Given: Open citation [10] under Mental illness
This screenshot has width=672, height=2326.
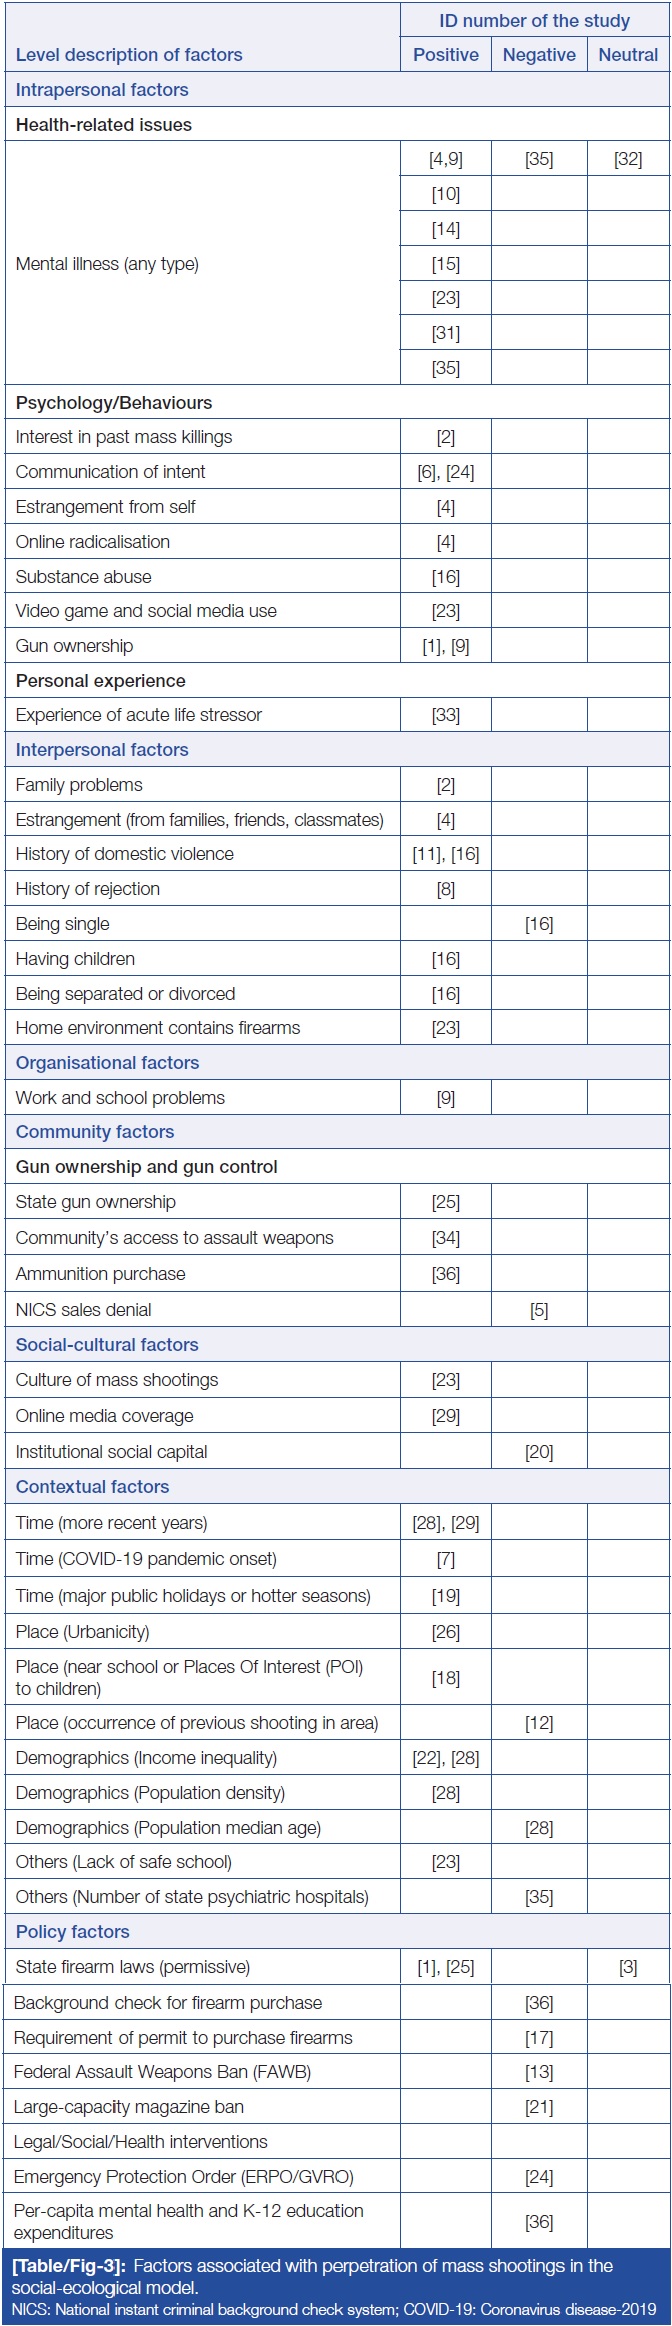Looking at the screenshot, I should click(446, 194).
